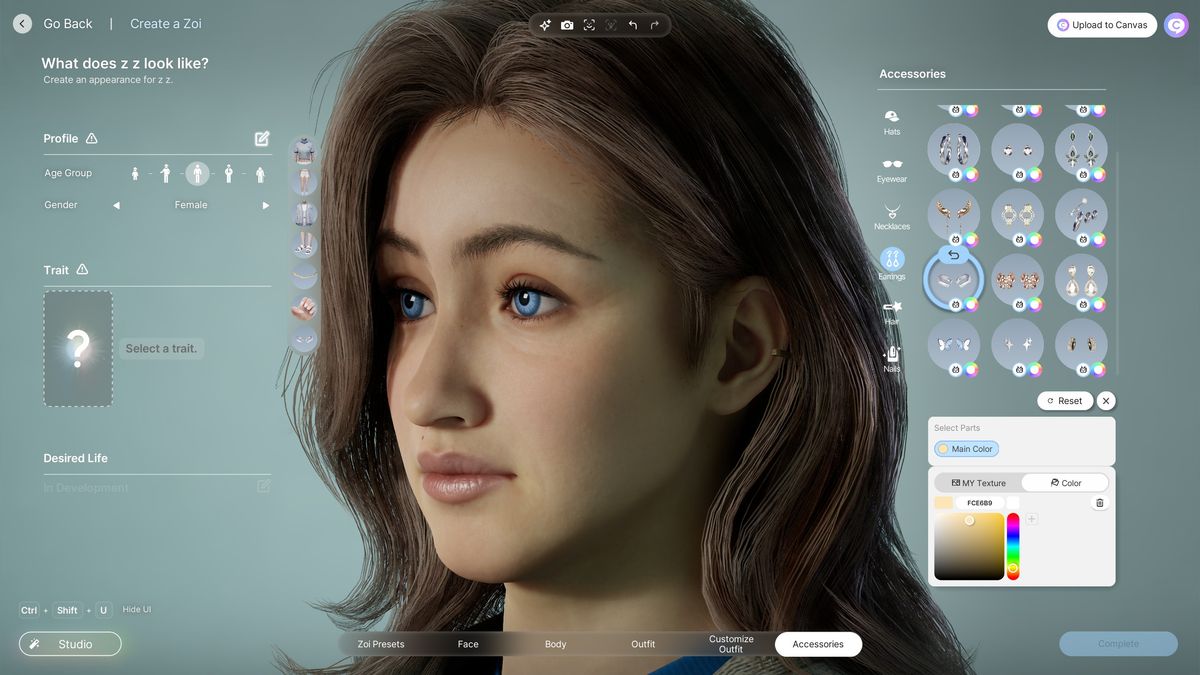Click the right arrow beside Female gender
Image resolution: width=1200 pixels, height=675 pixels.
266,204
